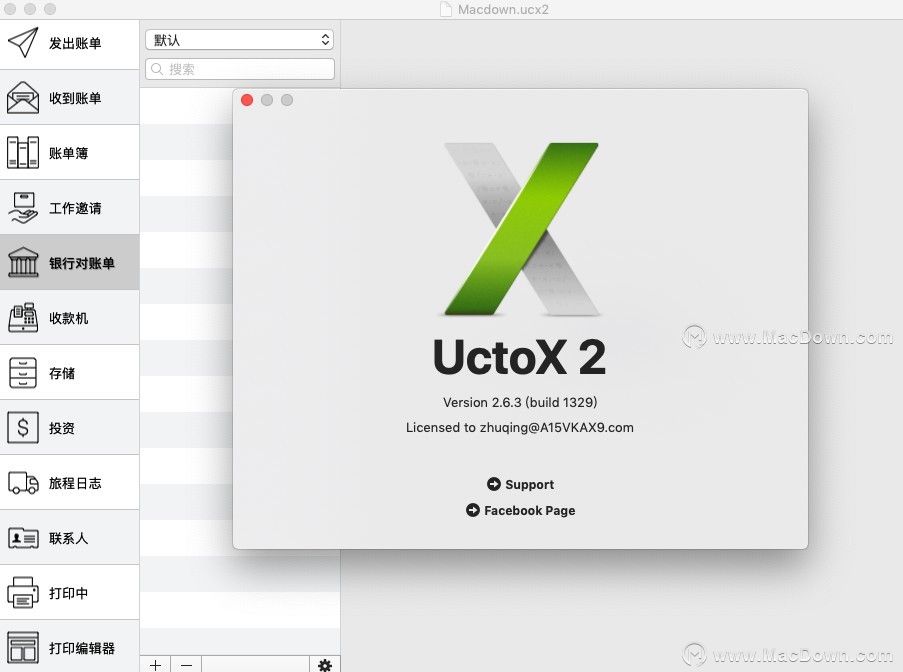The width and height of the screenshot is (903, 672).
Task: Click the document icon in title bar
Action: [x=446, y=9]
